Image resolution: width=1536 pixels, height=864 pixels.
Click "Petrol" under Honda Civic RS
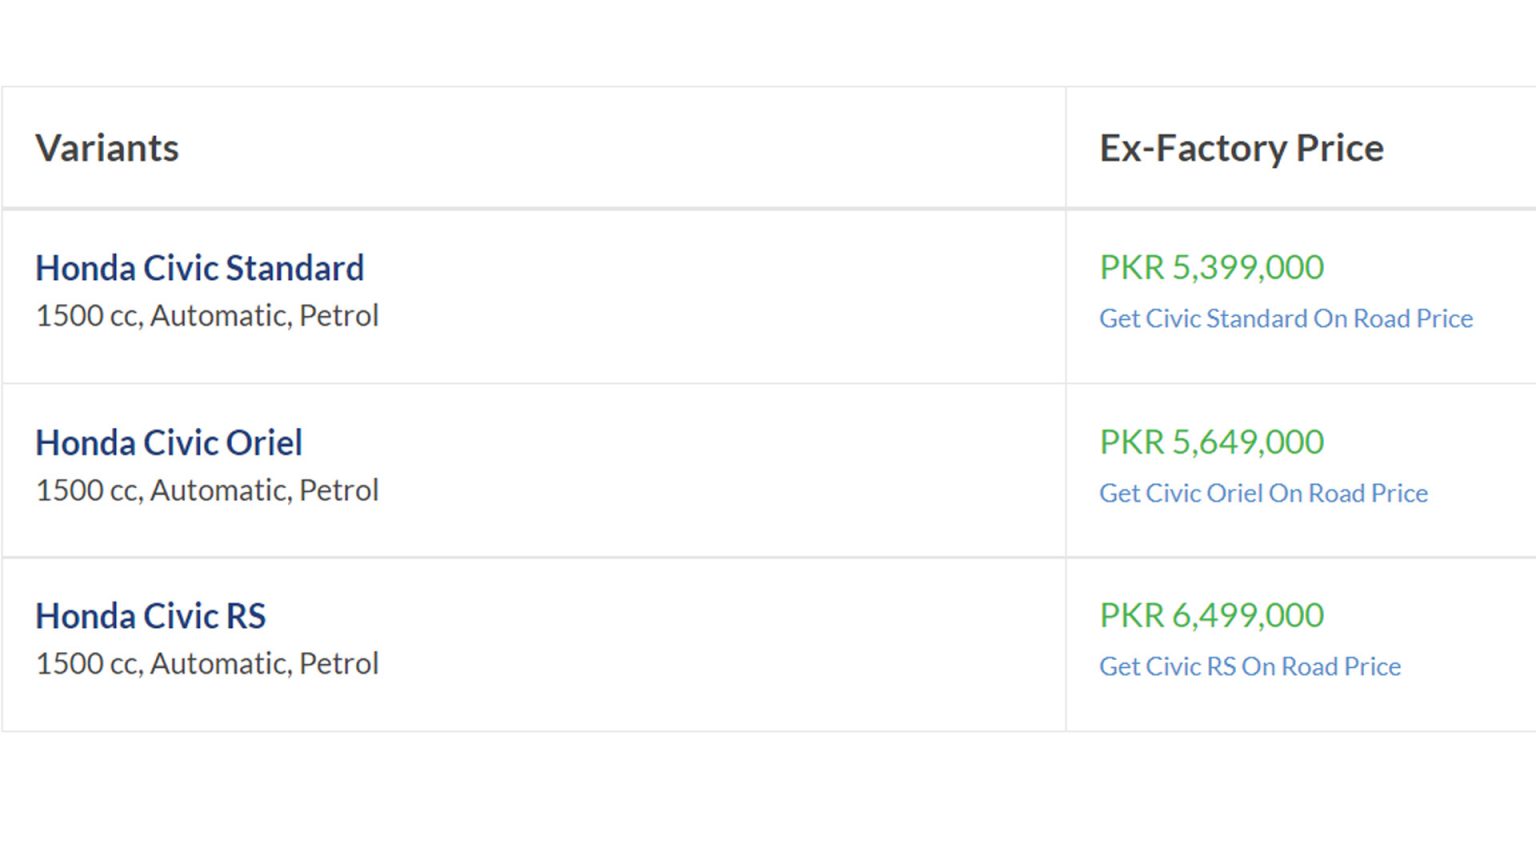[x=339, y=664]
